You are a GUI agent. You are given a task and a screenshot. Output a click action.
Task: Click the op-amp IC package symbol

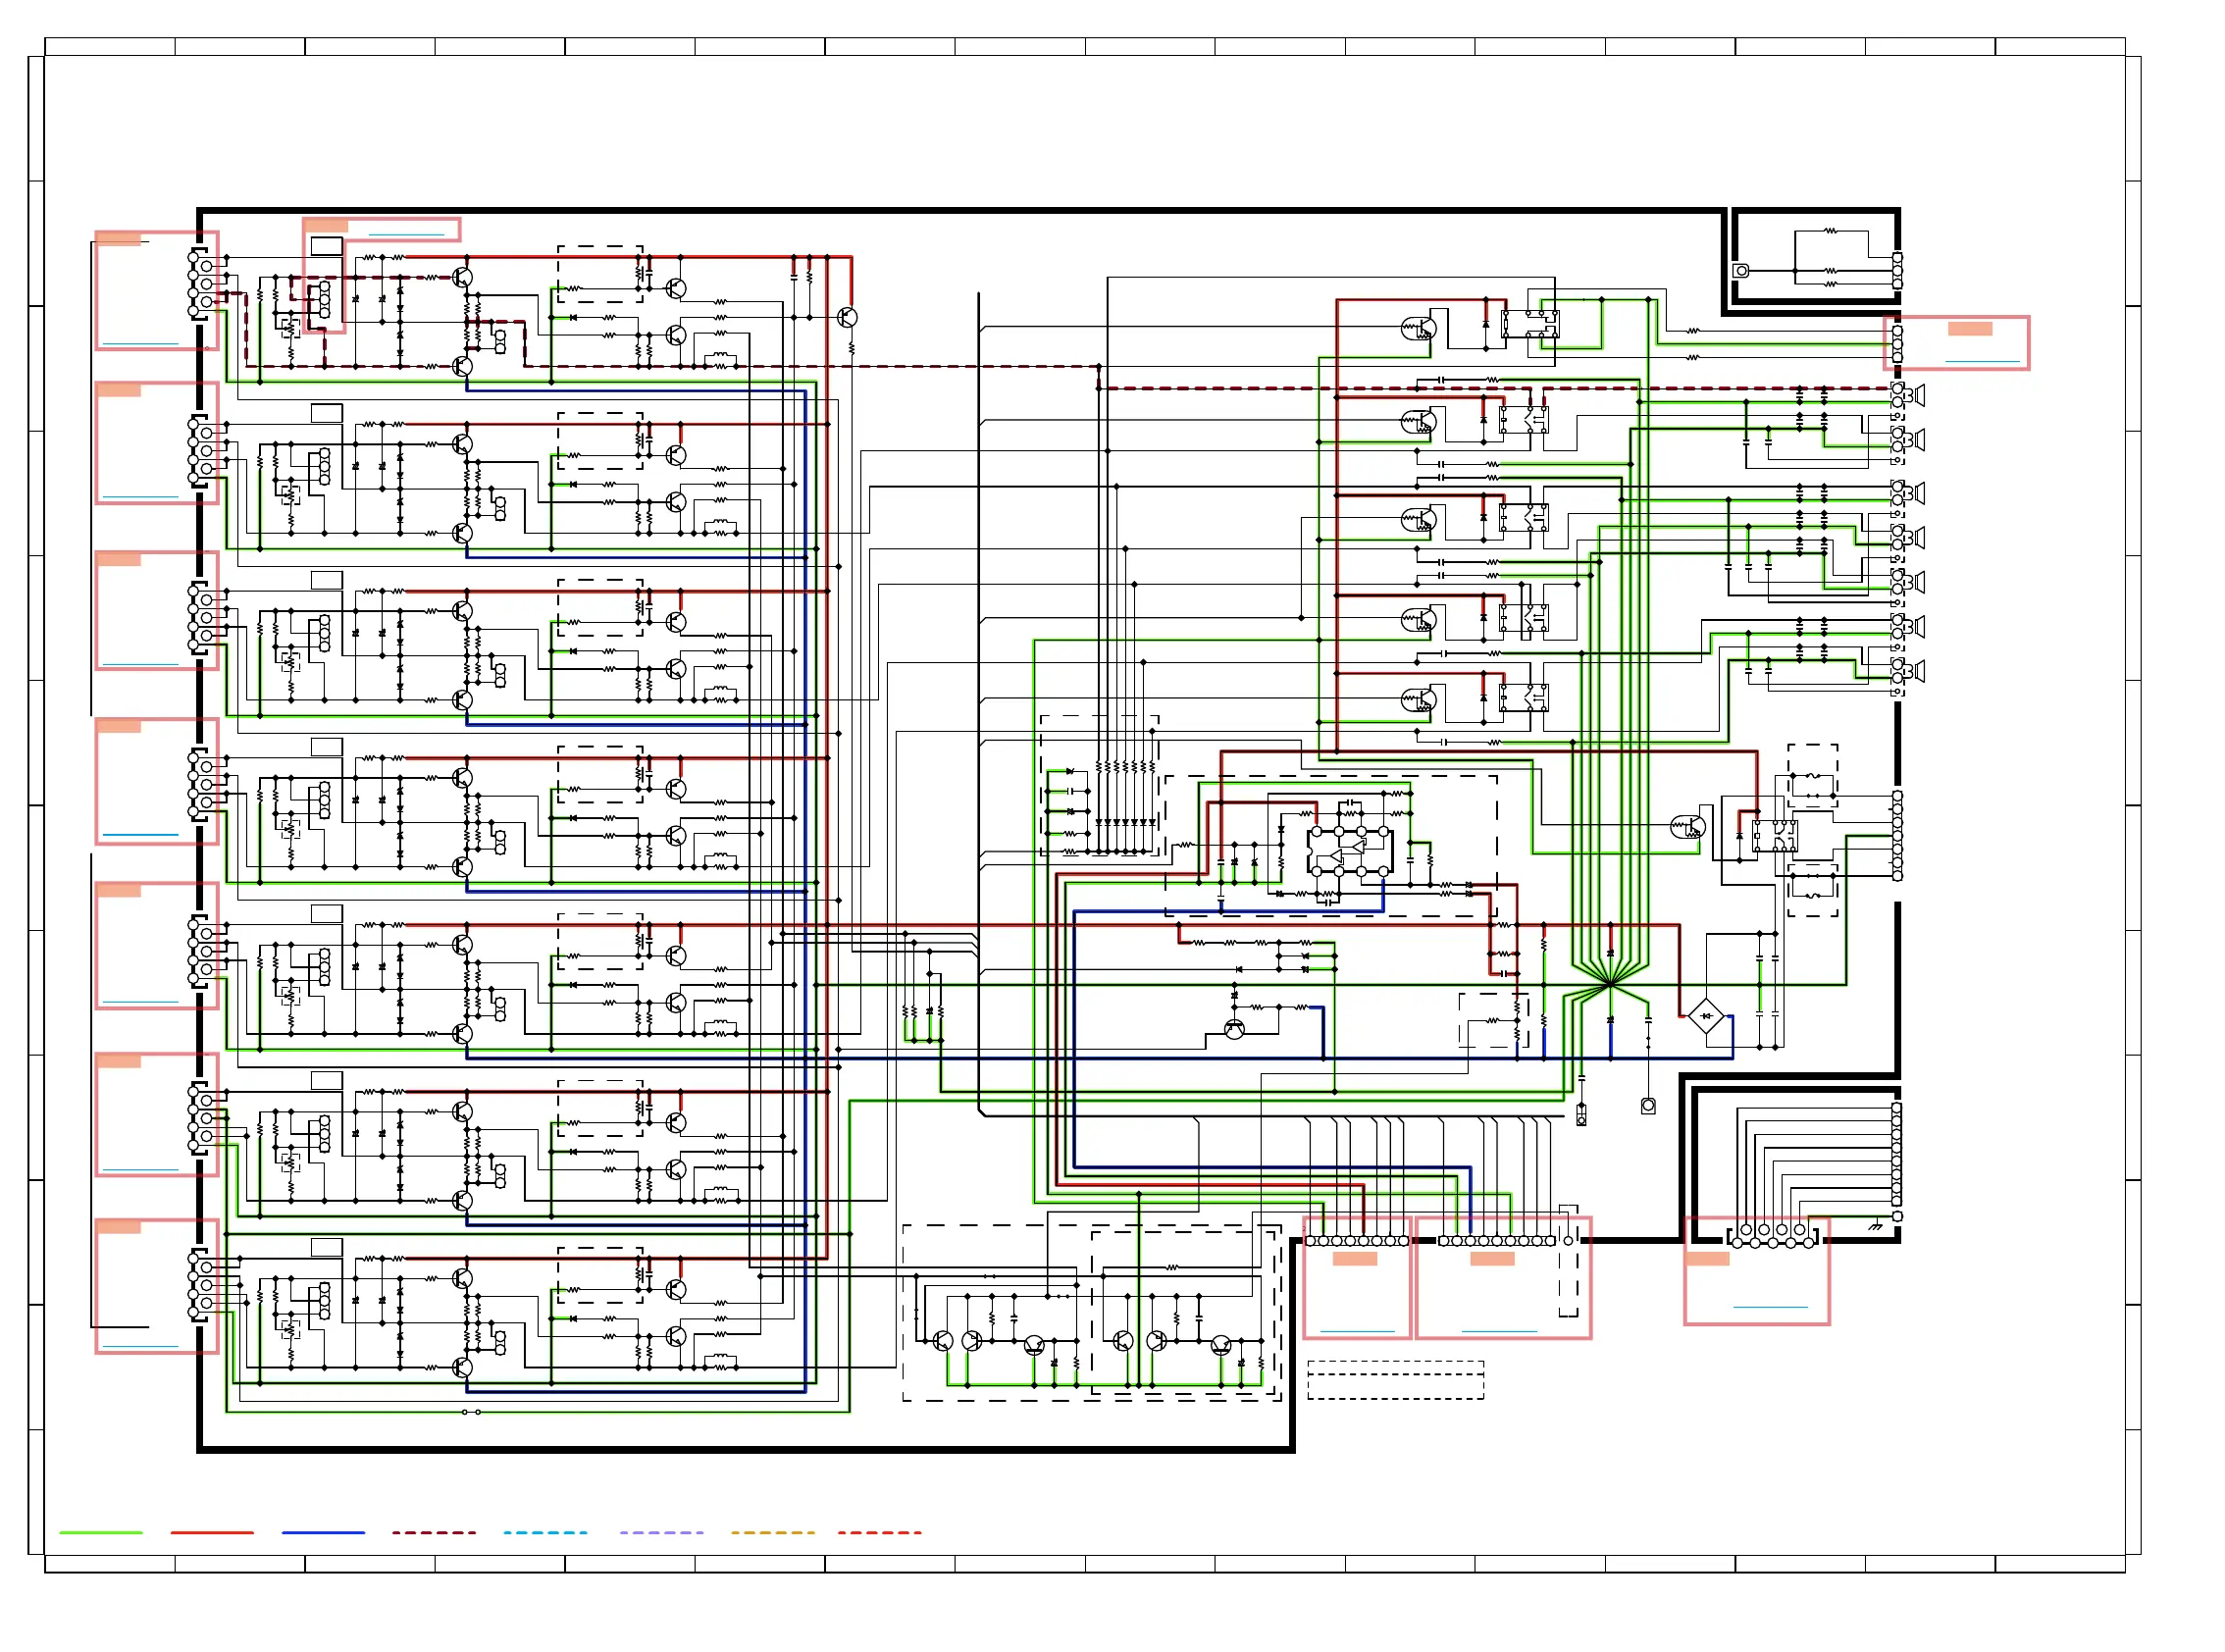pyautogui.click(x=1349, y=851)
